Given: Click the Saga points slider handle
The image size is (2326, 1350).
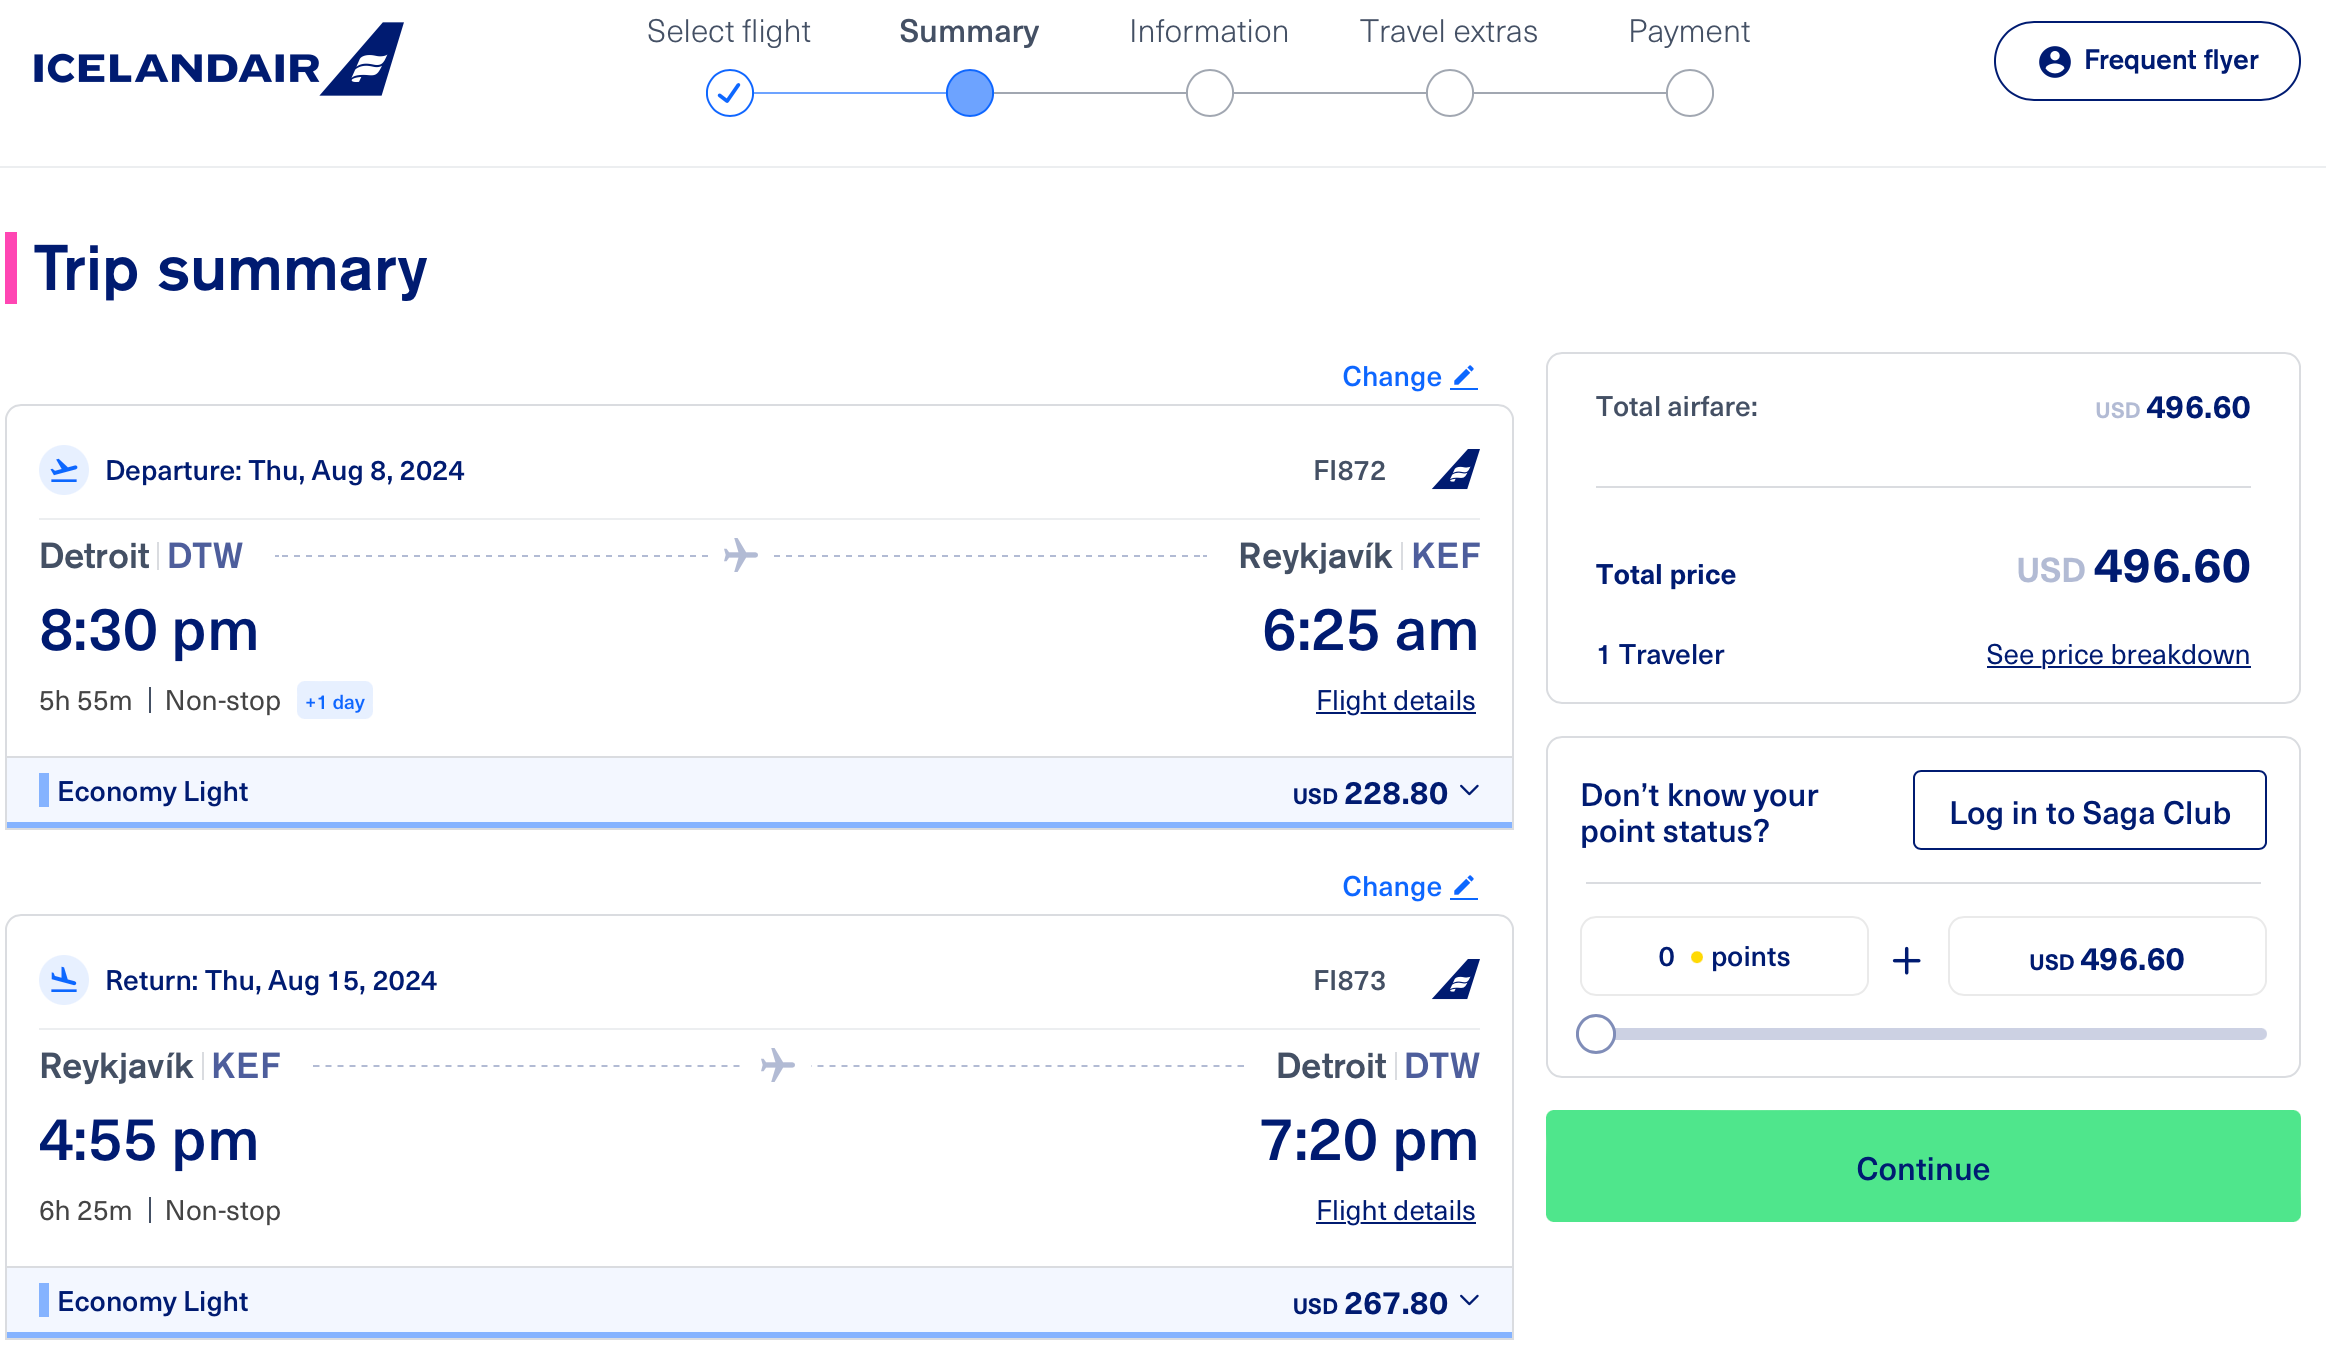Looking at the screenshot, I should tap(1596, 1034).
